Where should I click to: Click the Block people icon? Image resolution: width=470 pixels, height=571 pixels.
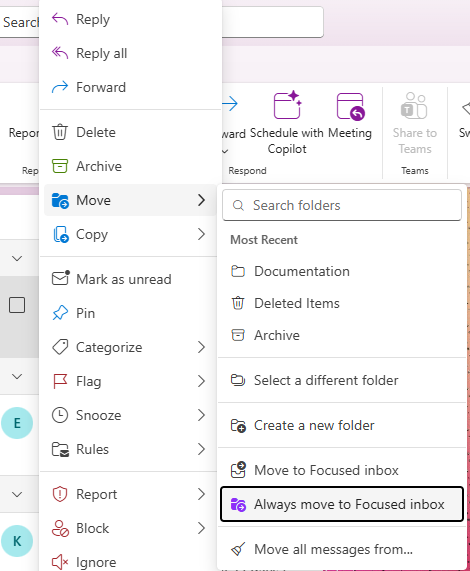60,528
